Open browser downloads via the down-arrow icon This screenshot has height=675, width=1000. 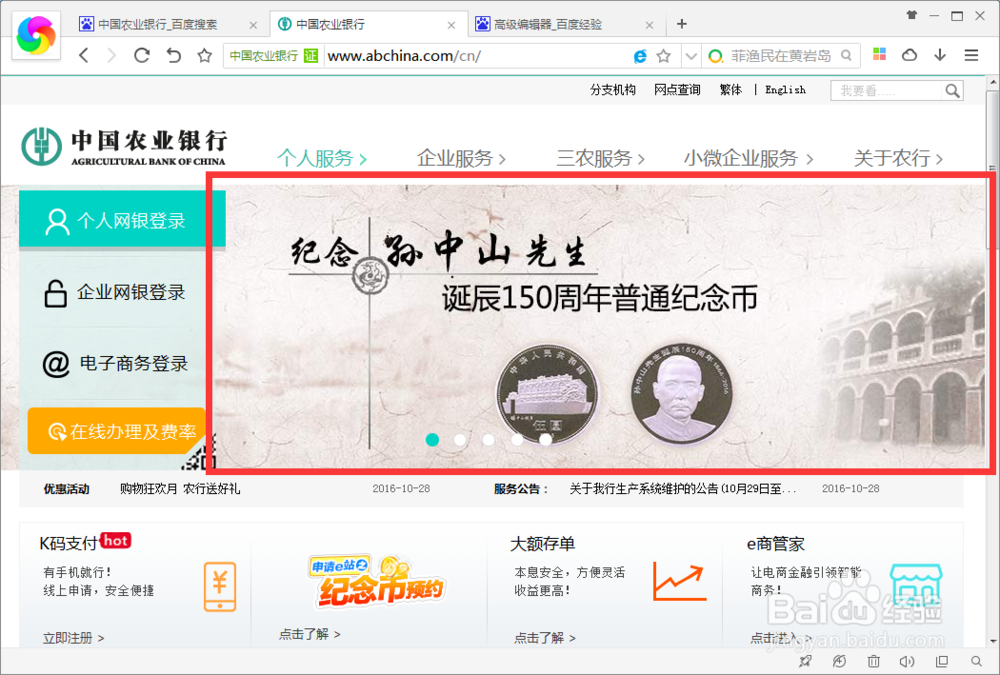(940, 55)
